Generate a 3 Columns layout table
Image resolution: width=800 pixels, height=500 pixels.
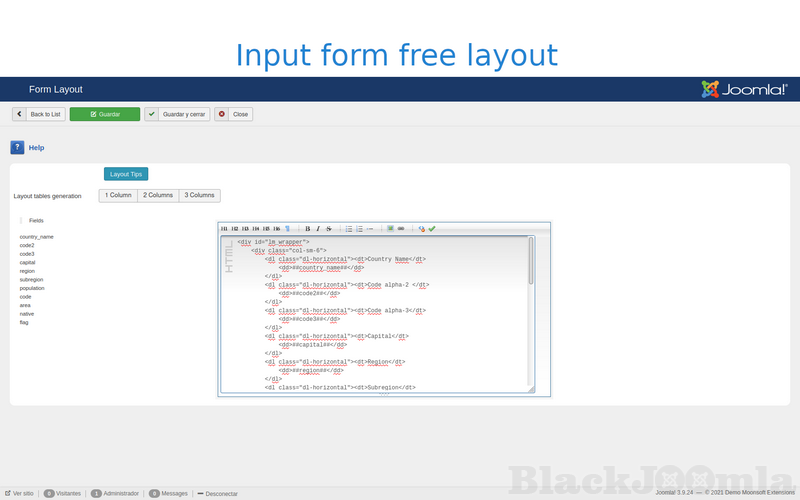[x=200, y=195]
